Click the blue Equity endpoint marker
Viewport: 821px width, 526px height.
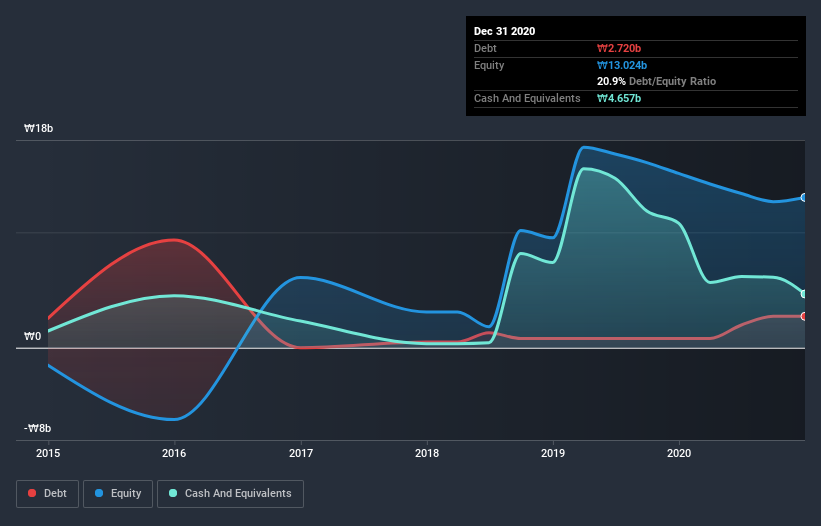click(804, 197)
